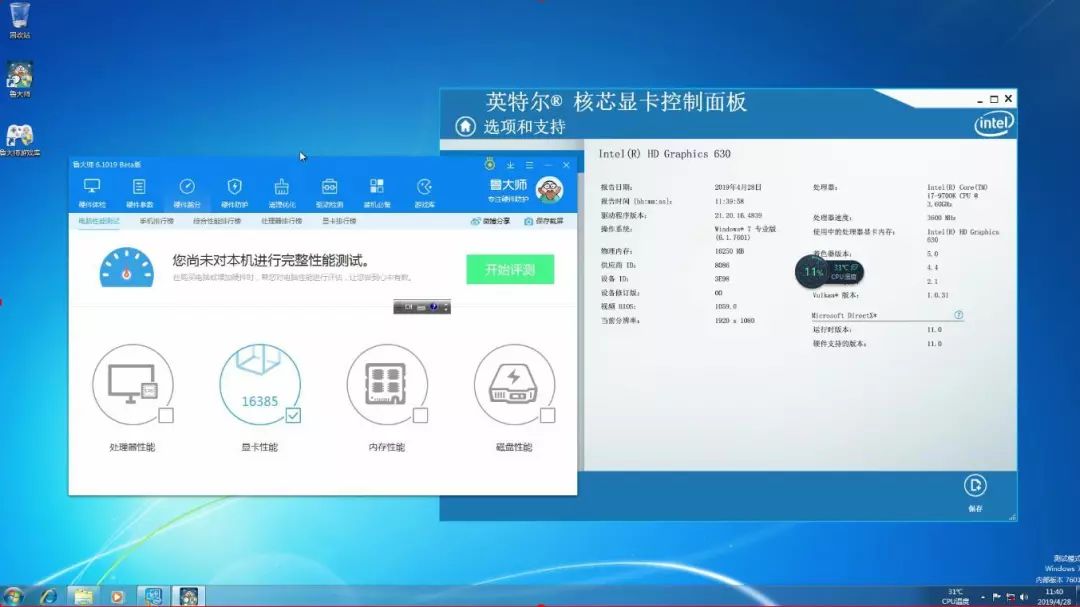
Task: Click the floating CPU temperature widget
Action: click(829, 271)
